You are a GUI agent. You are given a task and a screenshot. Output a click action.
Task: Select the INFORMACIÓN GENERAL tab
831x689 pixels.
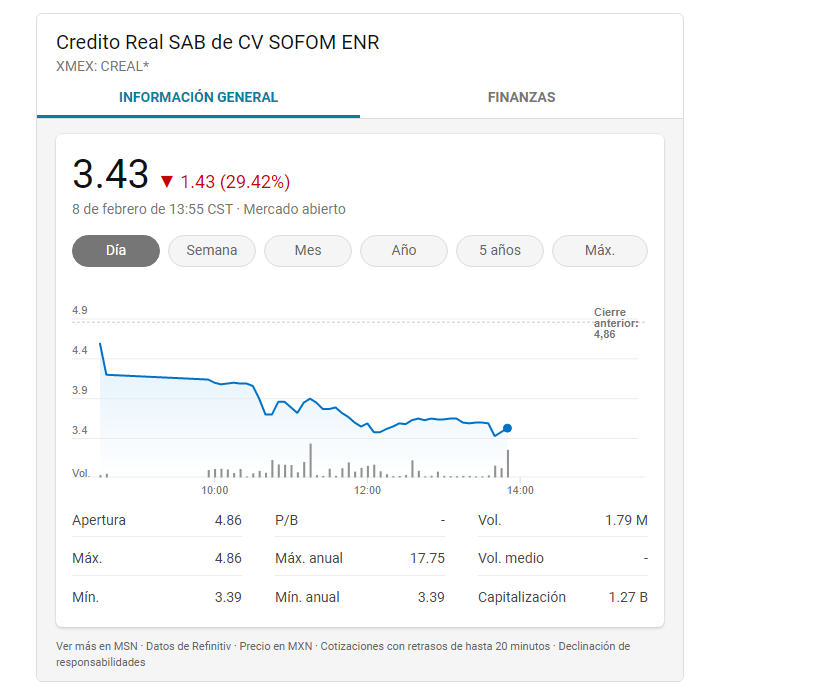198,97
